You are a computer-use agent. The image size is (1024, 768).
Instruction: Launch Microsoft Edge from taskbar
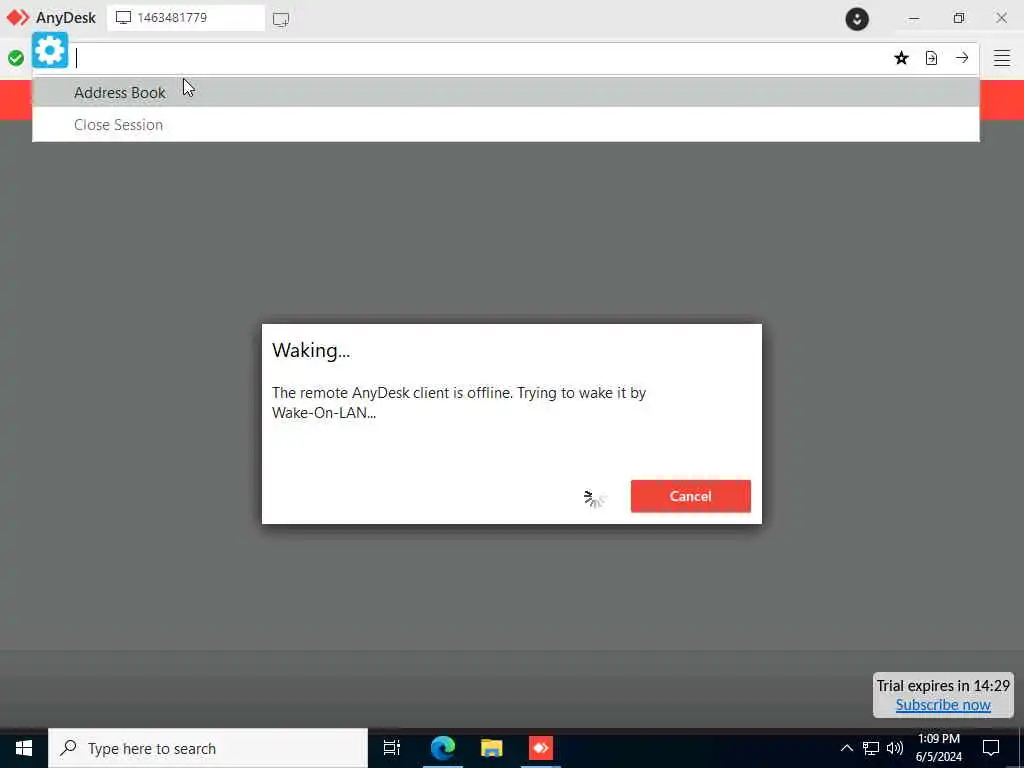[442, 748]
